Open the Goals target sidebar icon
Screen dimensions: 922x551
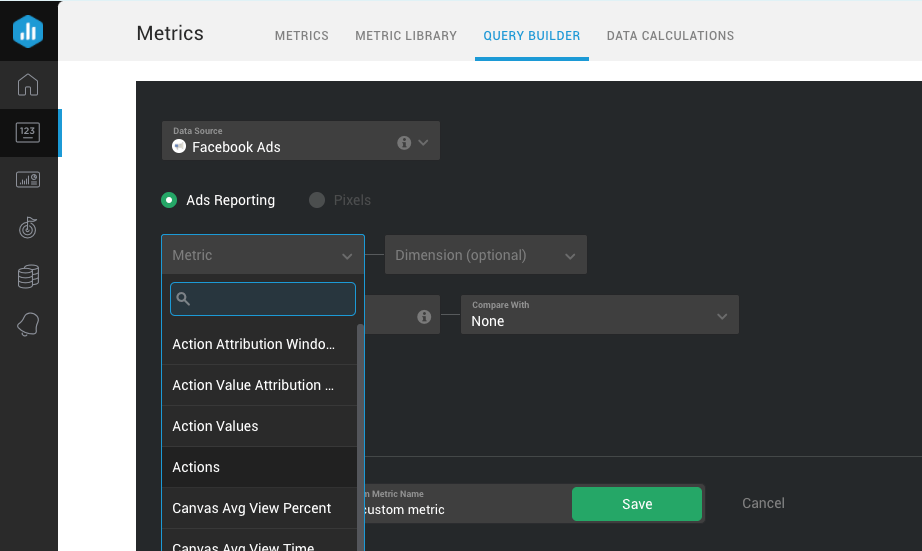(x=28, y=228)
